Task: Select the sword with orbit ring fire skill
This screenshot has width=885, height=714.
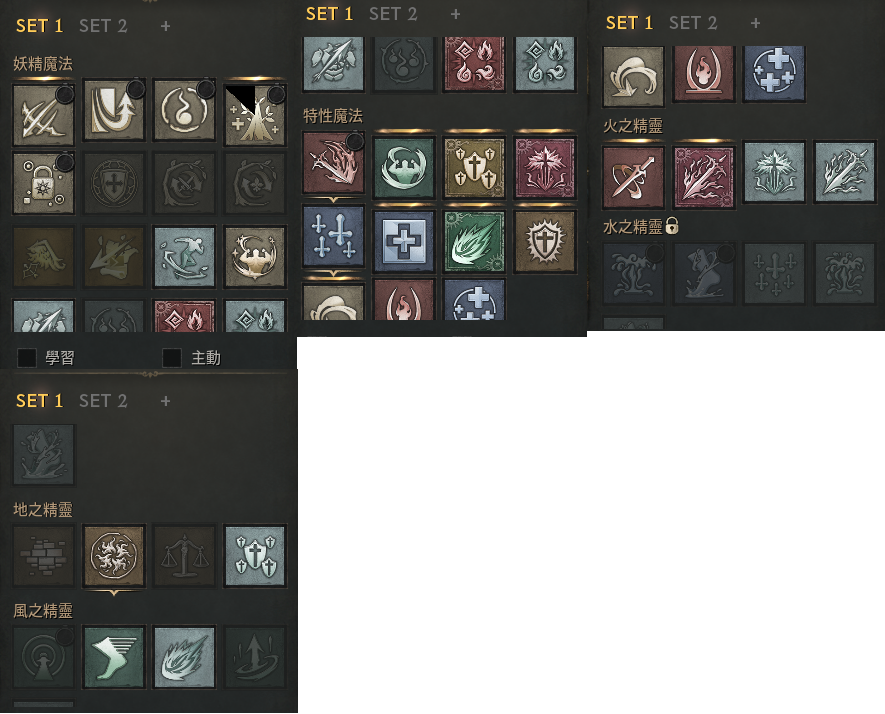Action: pyautogui.click(x=633, y=177)
